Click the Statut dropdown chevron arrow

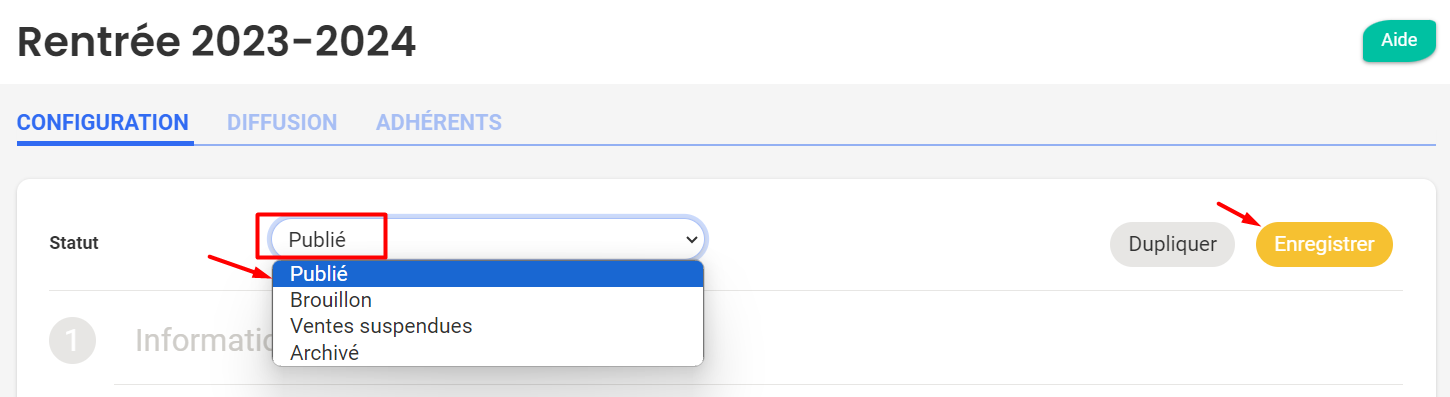pyautogui.click(x=690, y=240)
